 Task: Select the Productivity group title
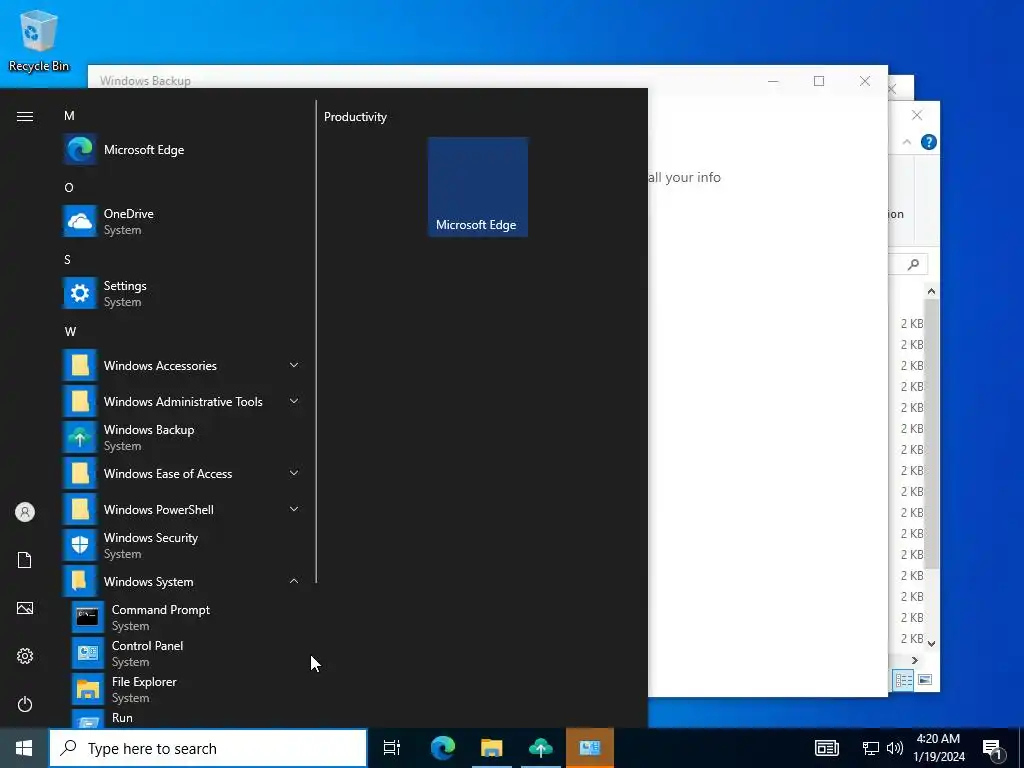tap(355, 117)
